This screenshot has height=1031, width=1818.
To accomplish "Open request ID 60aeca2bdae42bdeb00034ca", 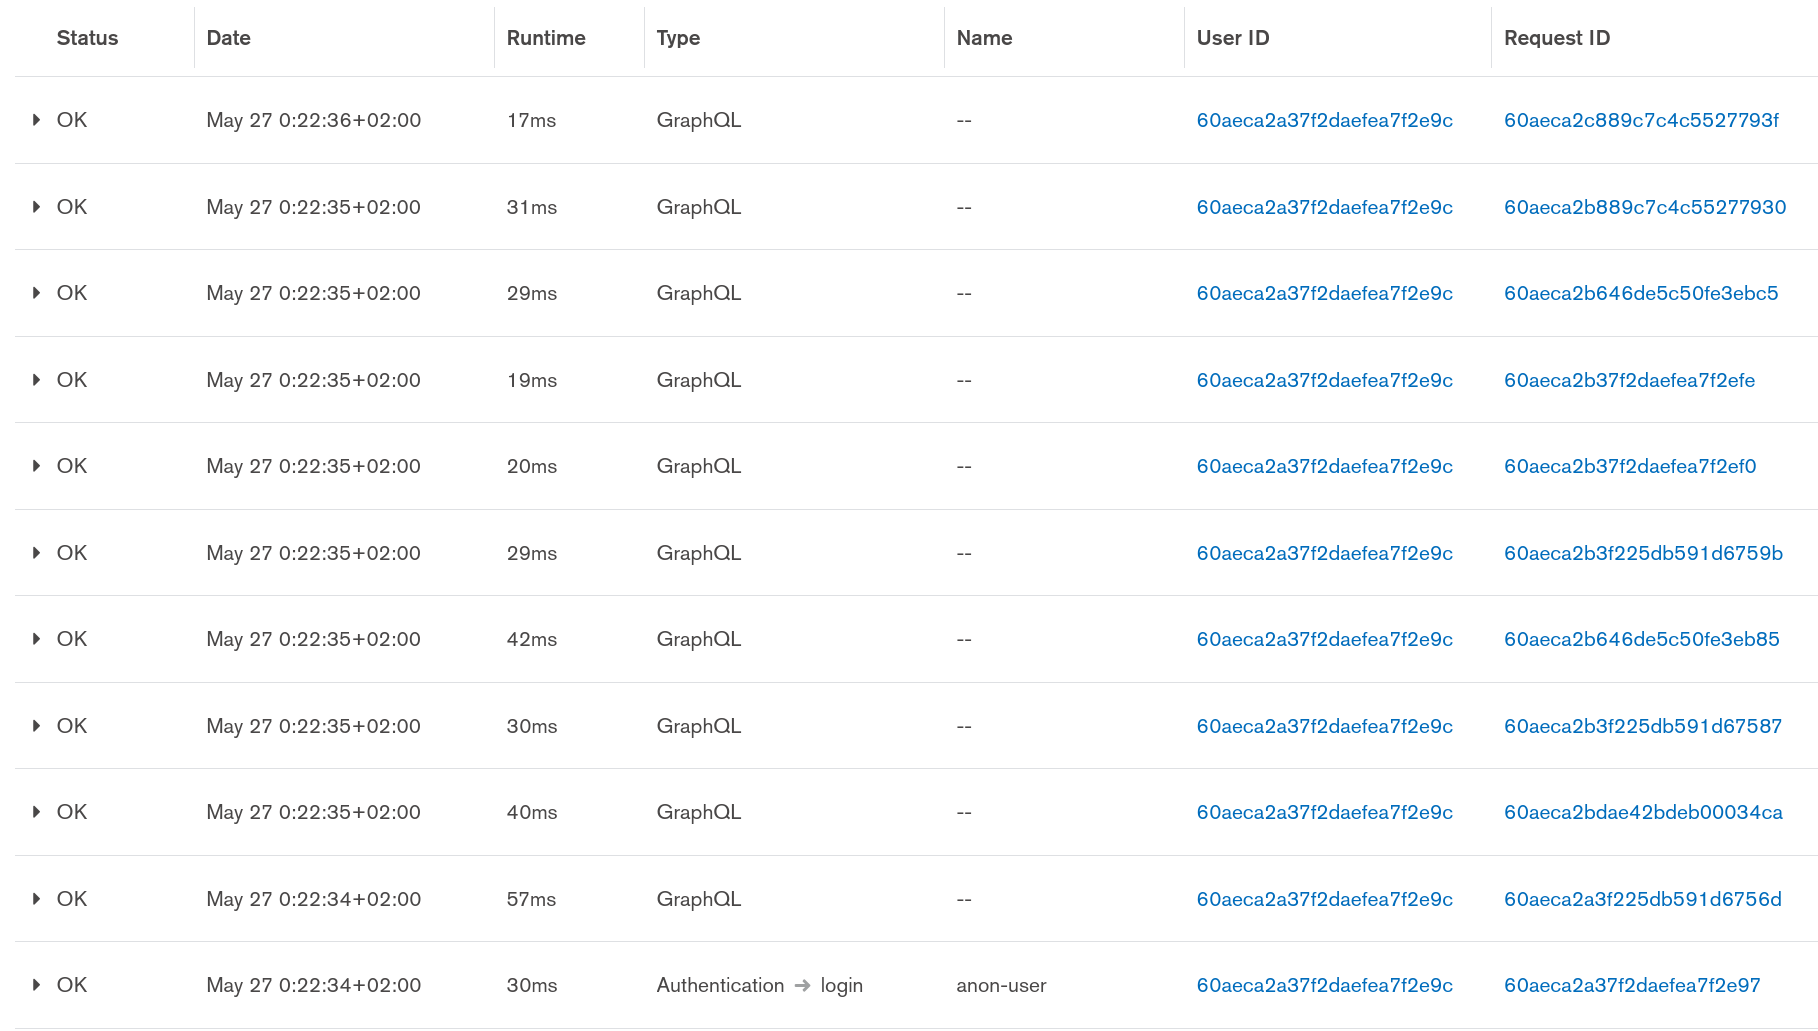I will tap(1643, 812).
